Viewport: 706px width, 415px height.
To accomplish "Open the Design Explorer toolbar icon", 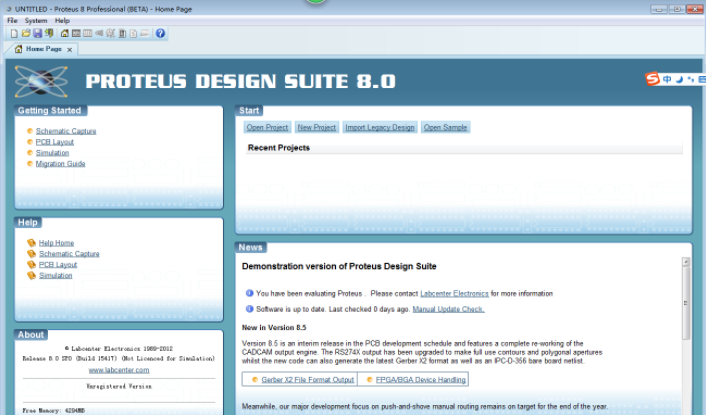I will (x=122, y=33).
